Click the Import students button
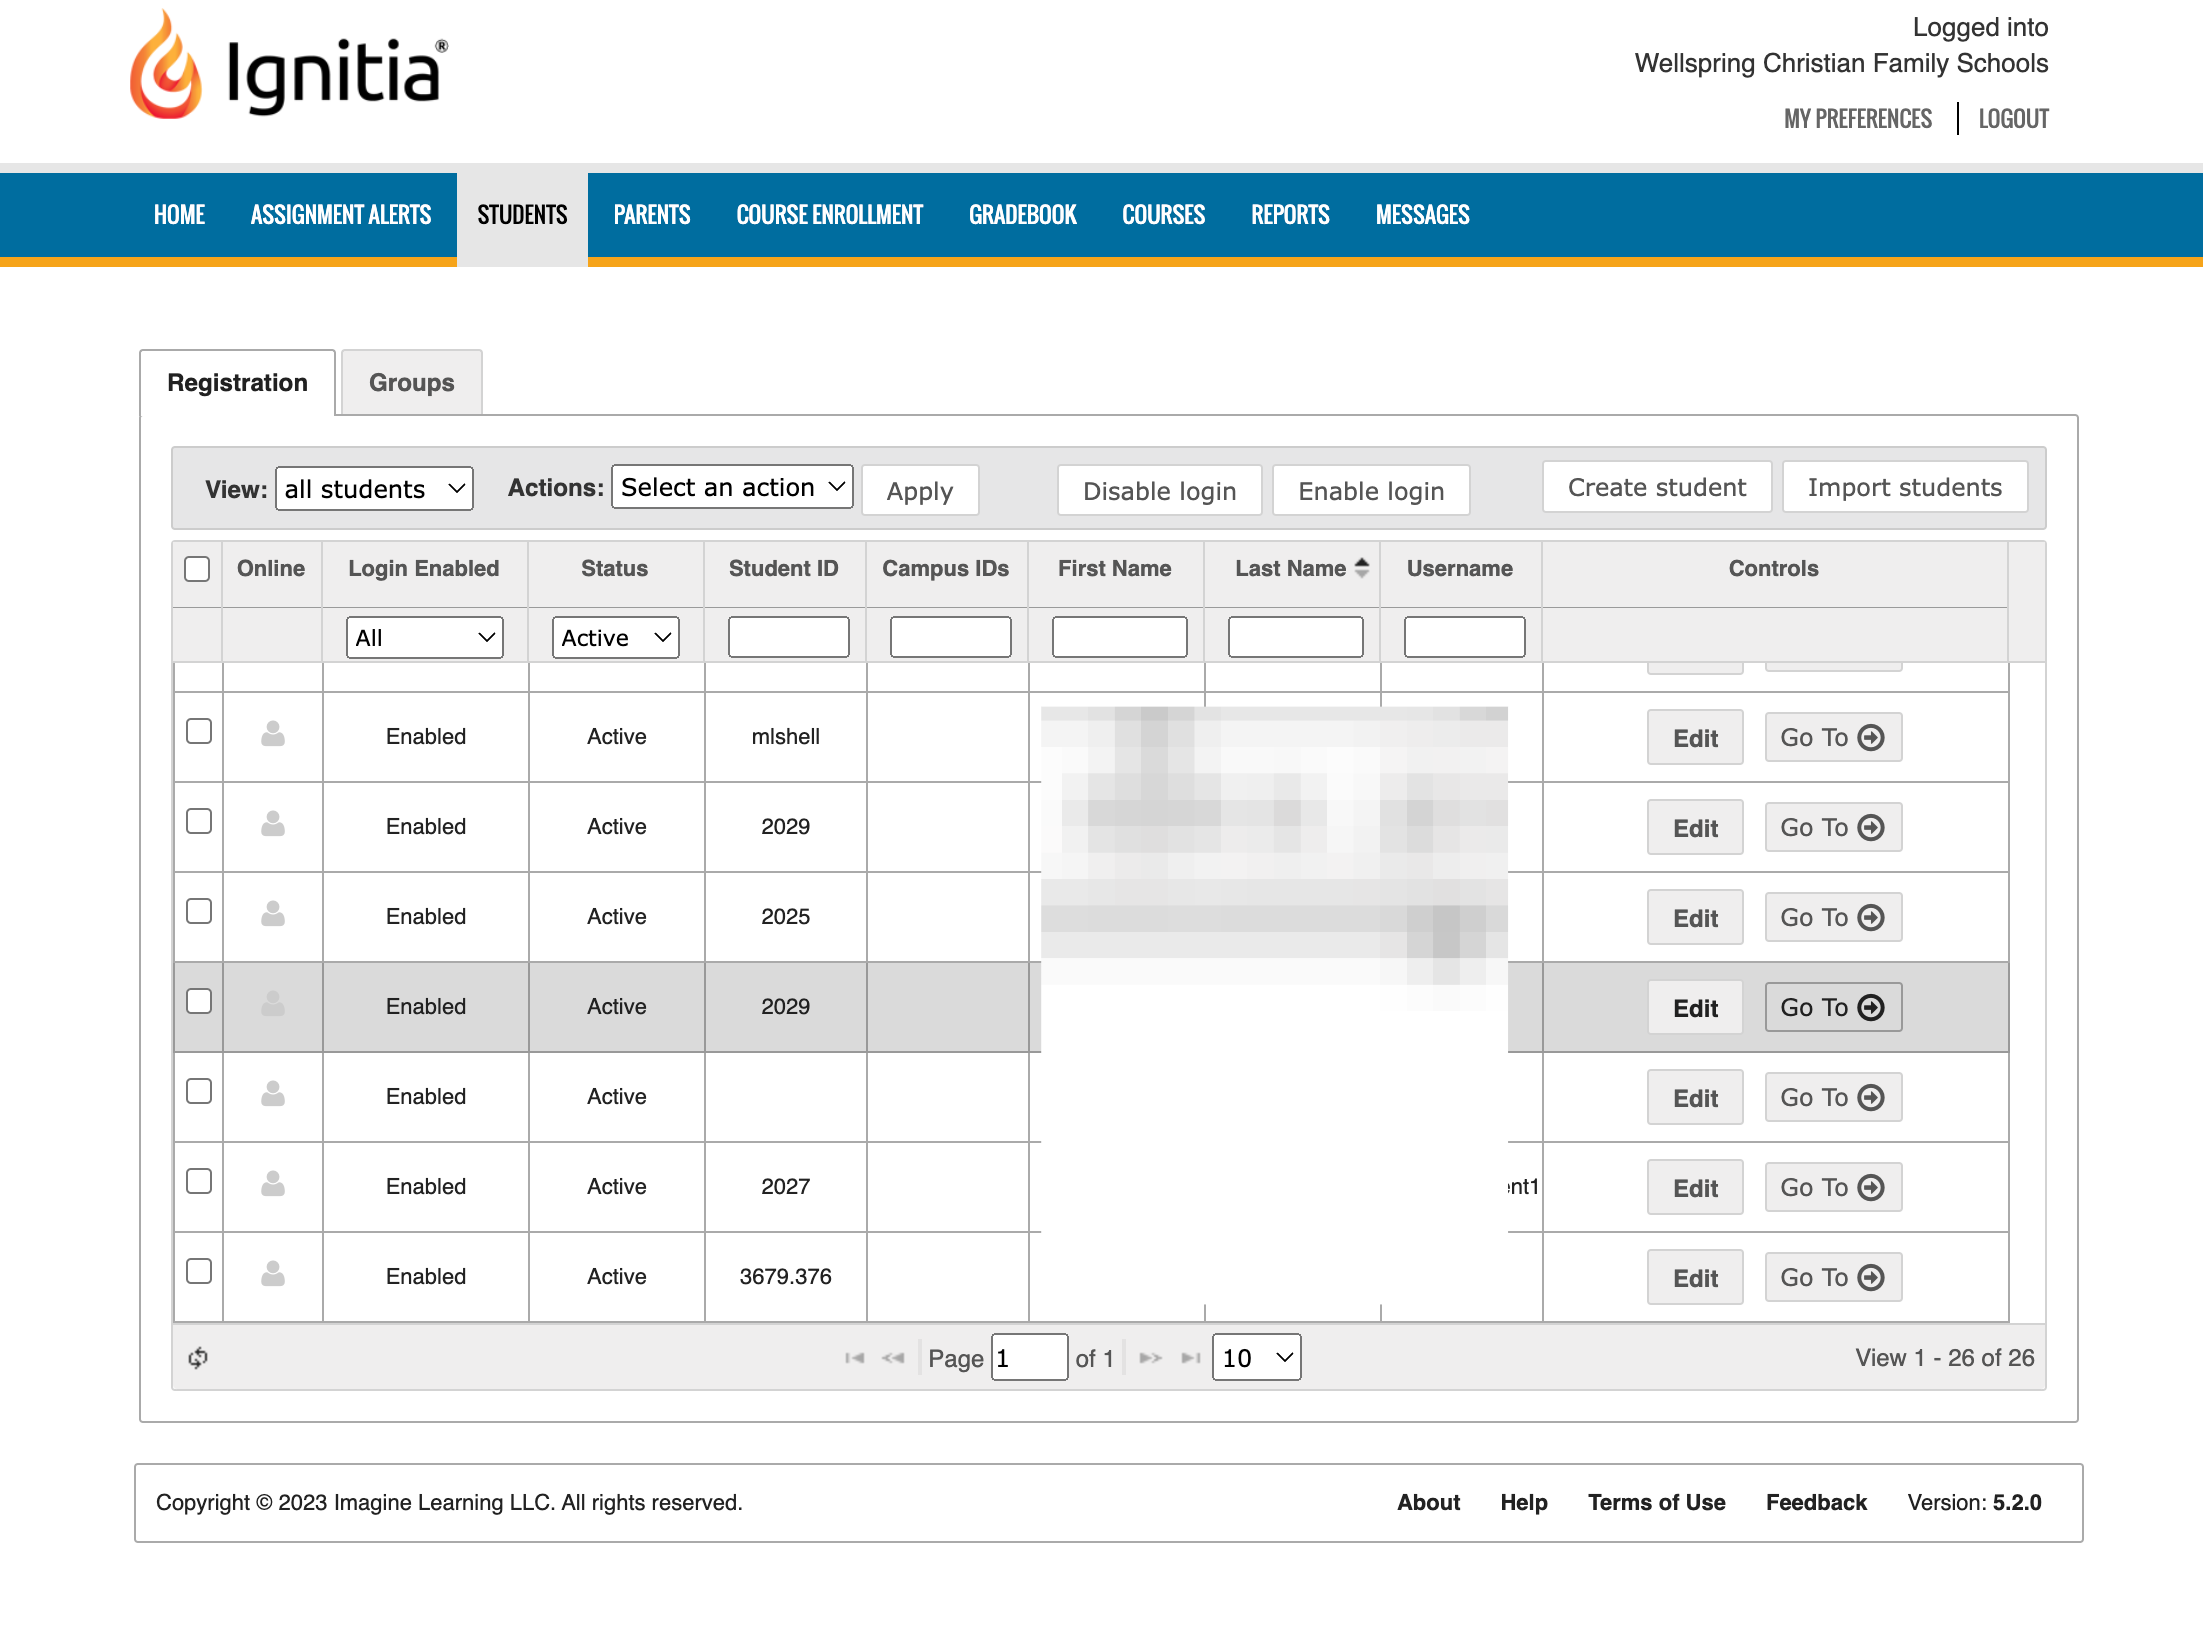Image resolution: width=2203 pixels, height=1626 pixels. 1904,487
